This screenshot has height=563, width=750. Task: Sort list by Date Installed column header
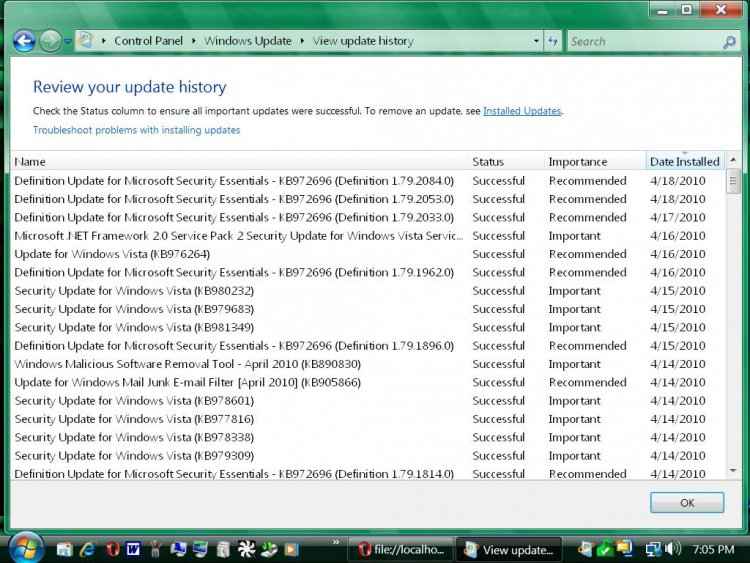click(684, 162)
